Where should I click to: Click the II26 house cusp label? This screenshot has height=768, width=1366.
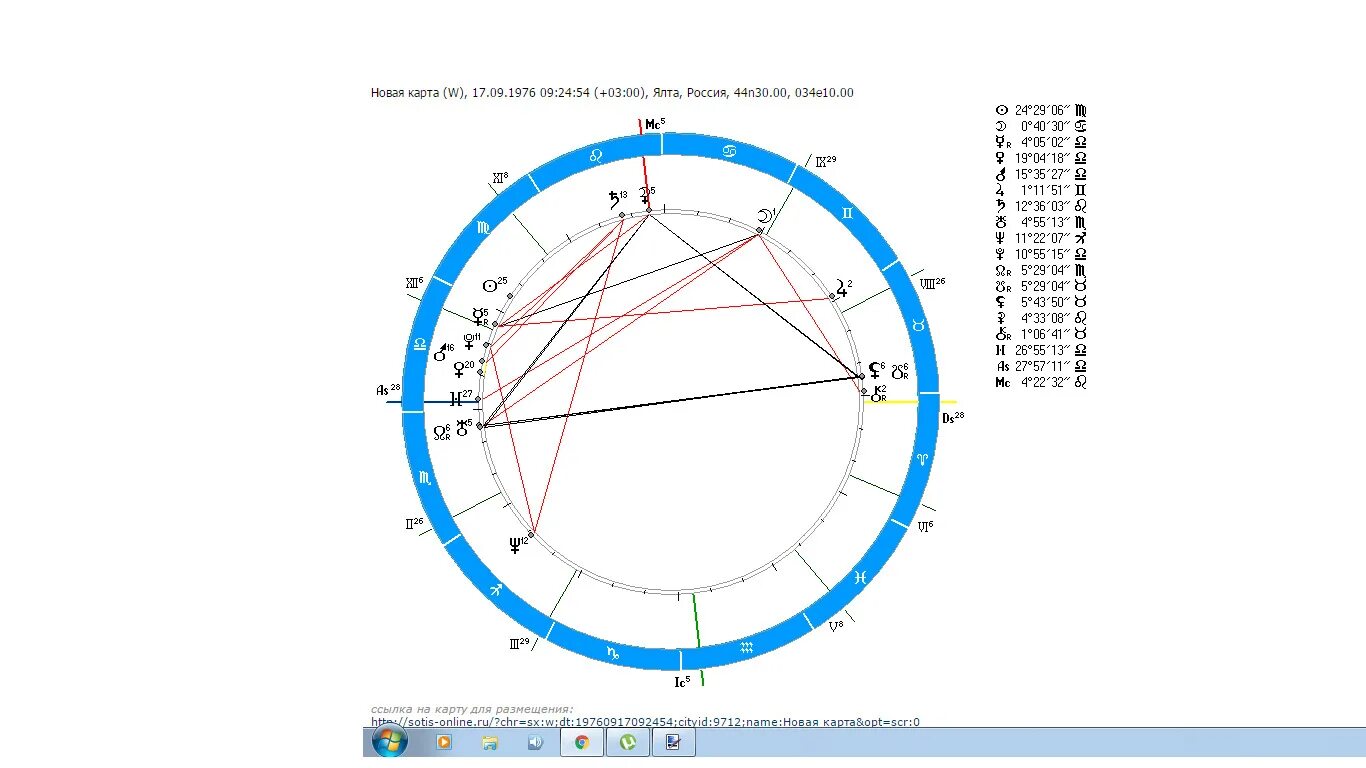pos(413,523)
